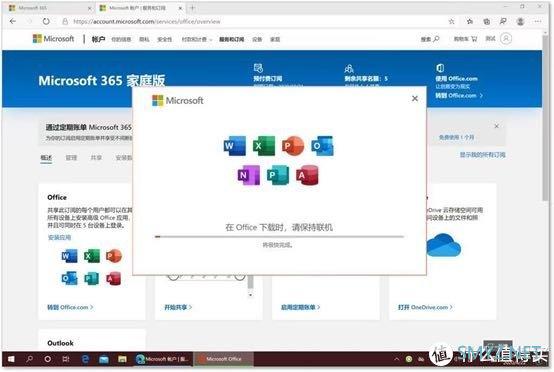
Task: Expand the 付款和计费 dropdown menu
Action: 197,40
